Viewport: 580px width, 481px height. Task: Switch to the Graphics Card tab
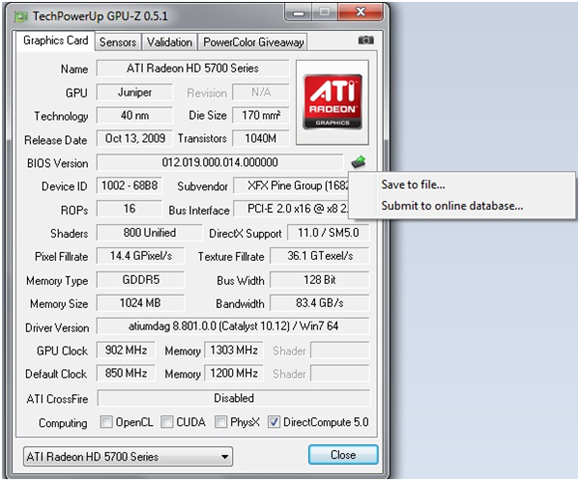tap(55, 40)
